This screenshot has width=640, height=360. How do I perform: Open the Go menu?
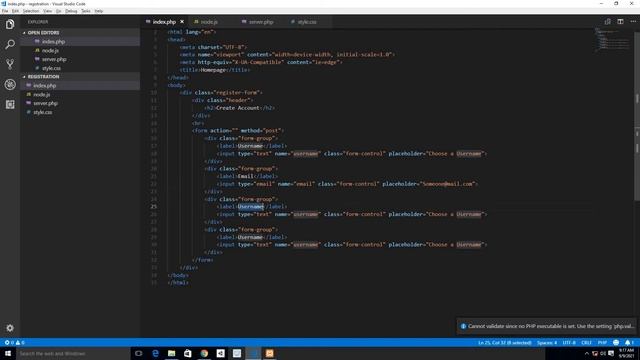point(58,11)
